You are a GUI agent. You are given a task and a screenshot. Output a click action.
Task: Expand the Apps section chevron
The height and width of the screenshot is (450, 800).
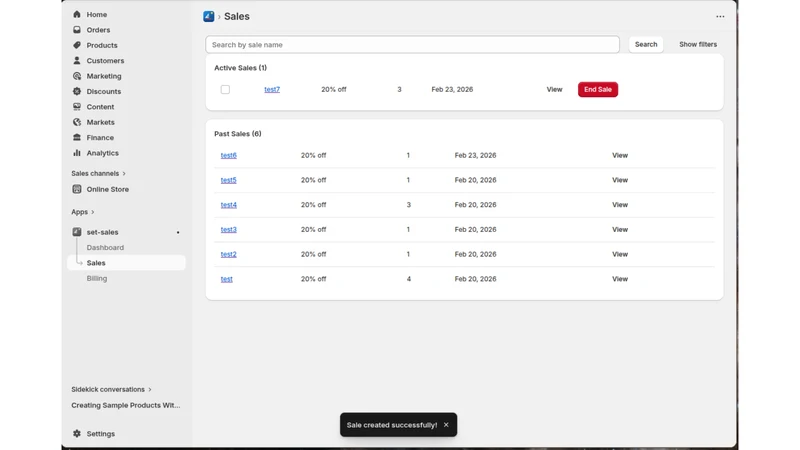(92, 212)
